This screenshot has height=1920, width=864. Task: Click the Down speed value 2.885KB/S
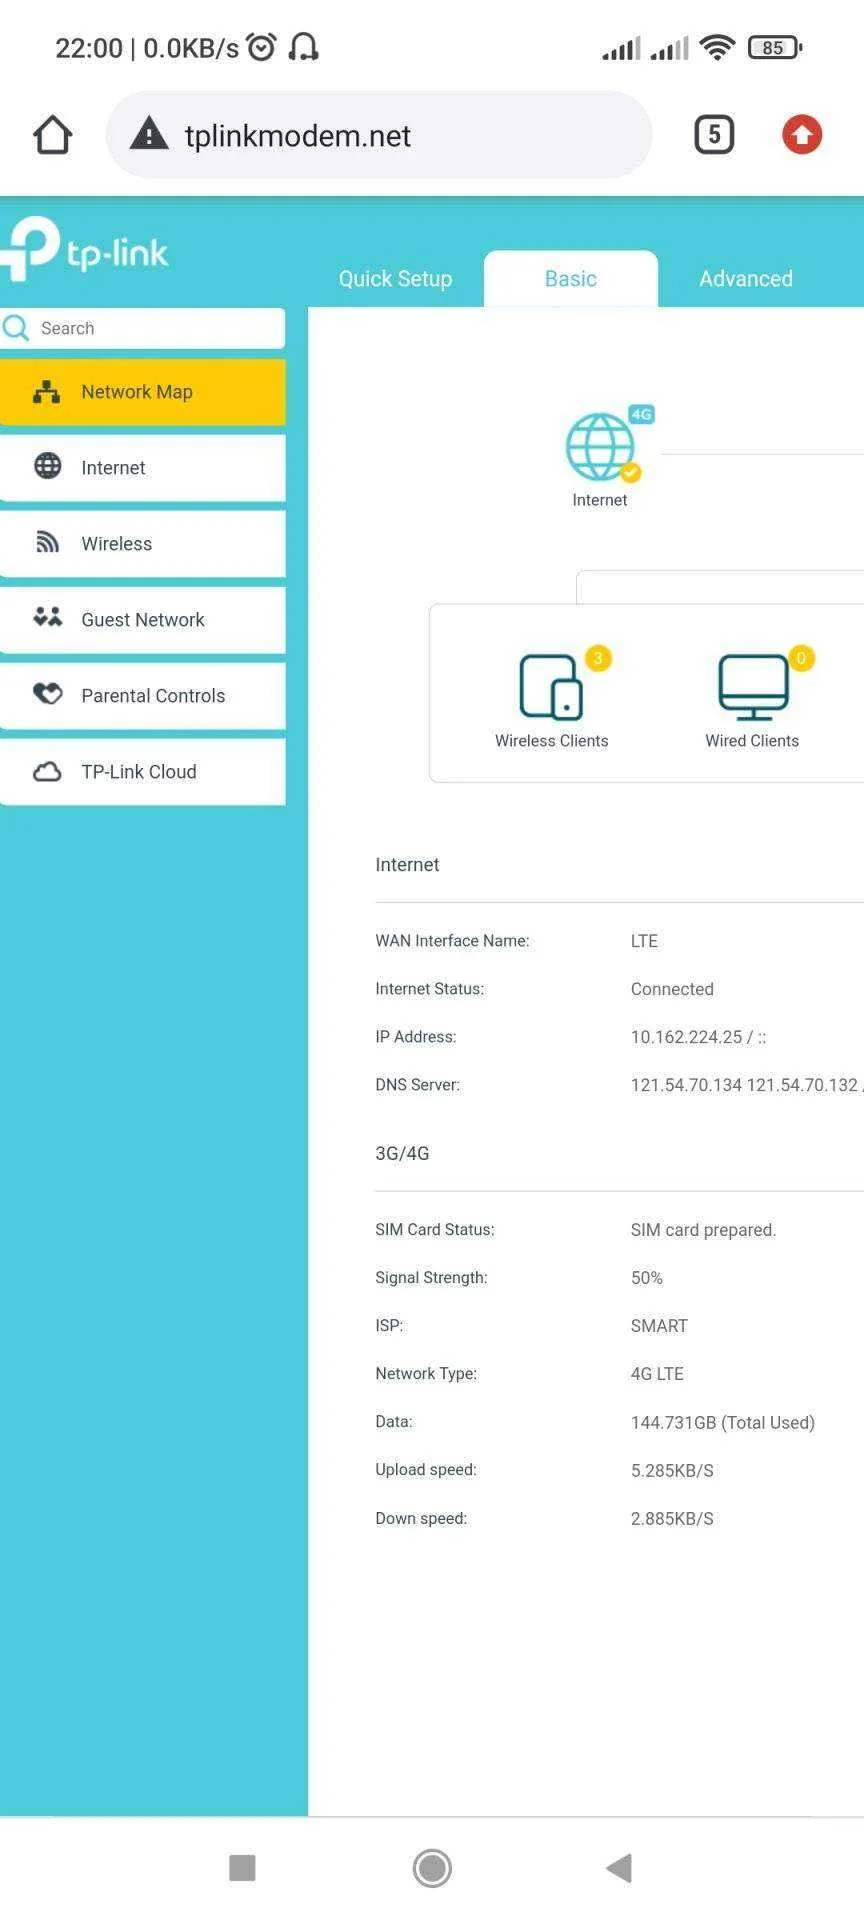click(x=672, y=1518)
